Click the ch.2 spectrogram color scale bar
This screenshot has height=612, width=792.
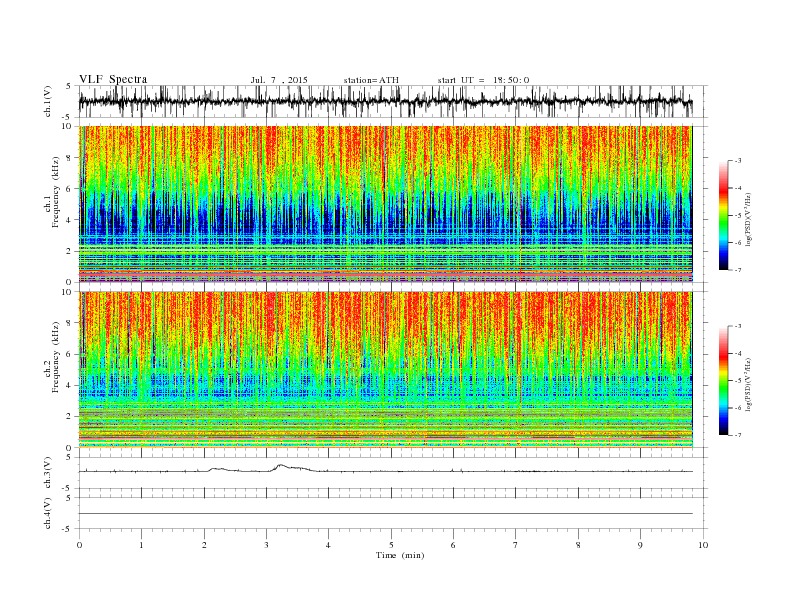723,381
